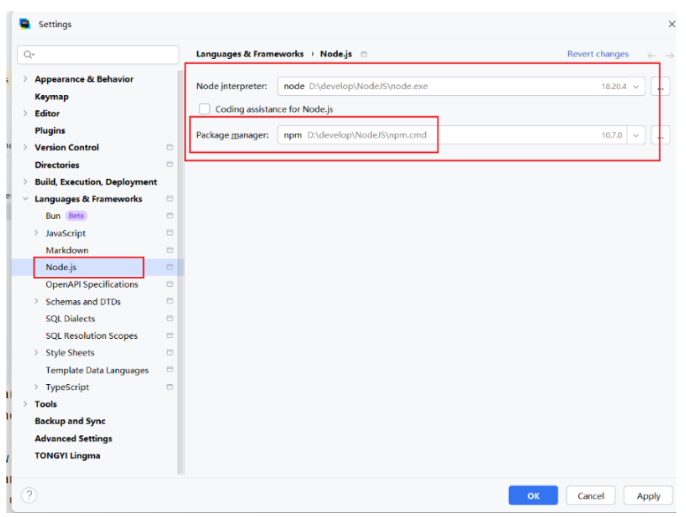Select Markdown in the settings tree

(x=67, y=250)
